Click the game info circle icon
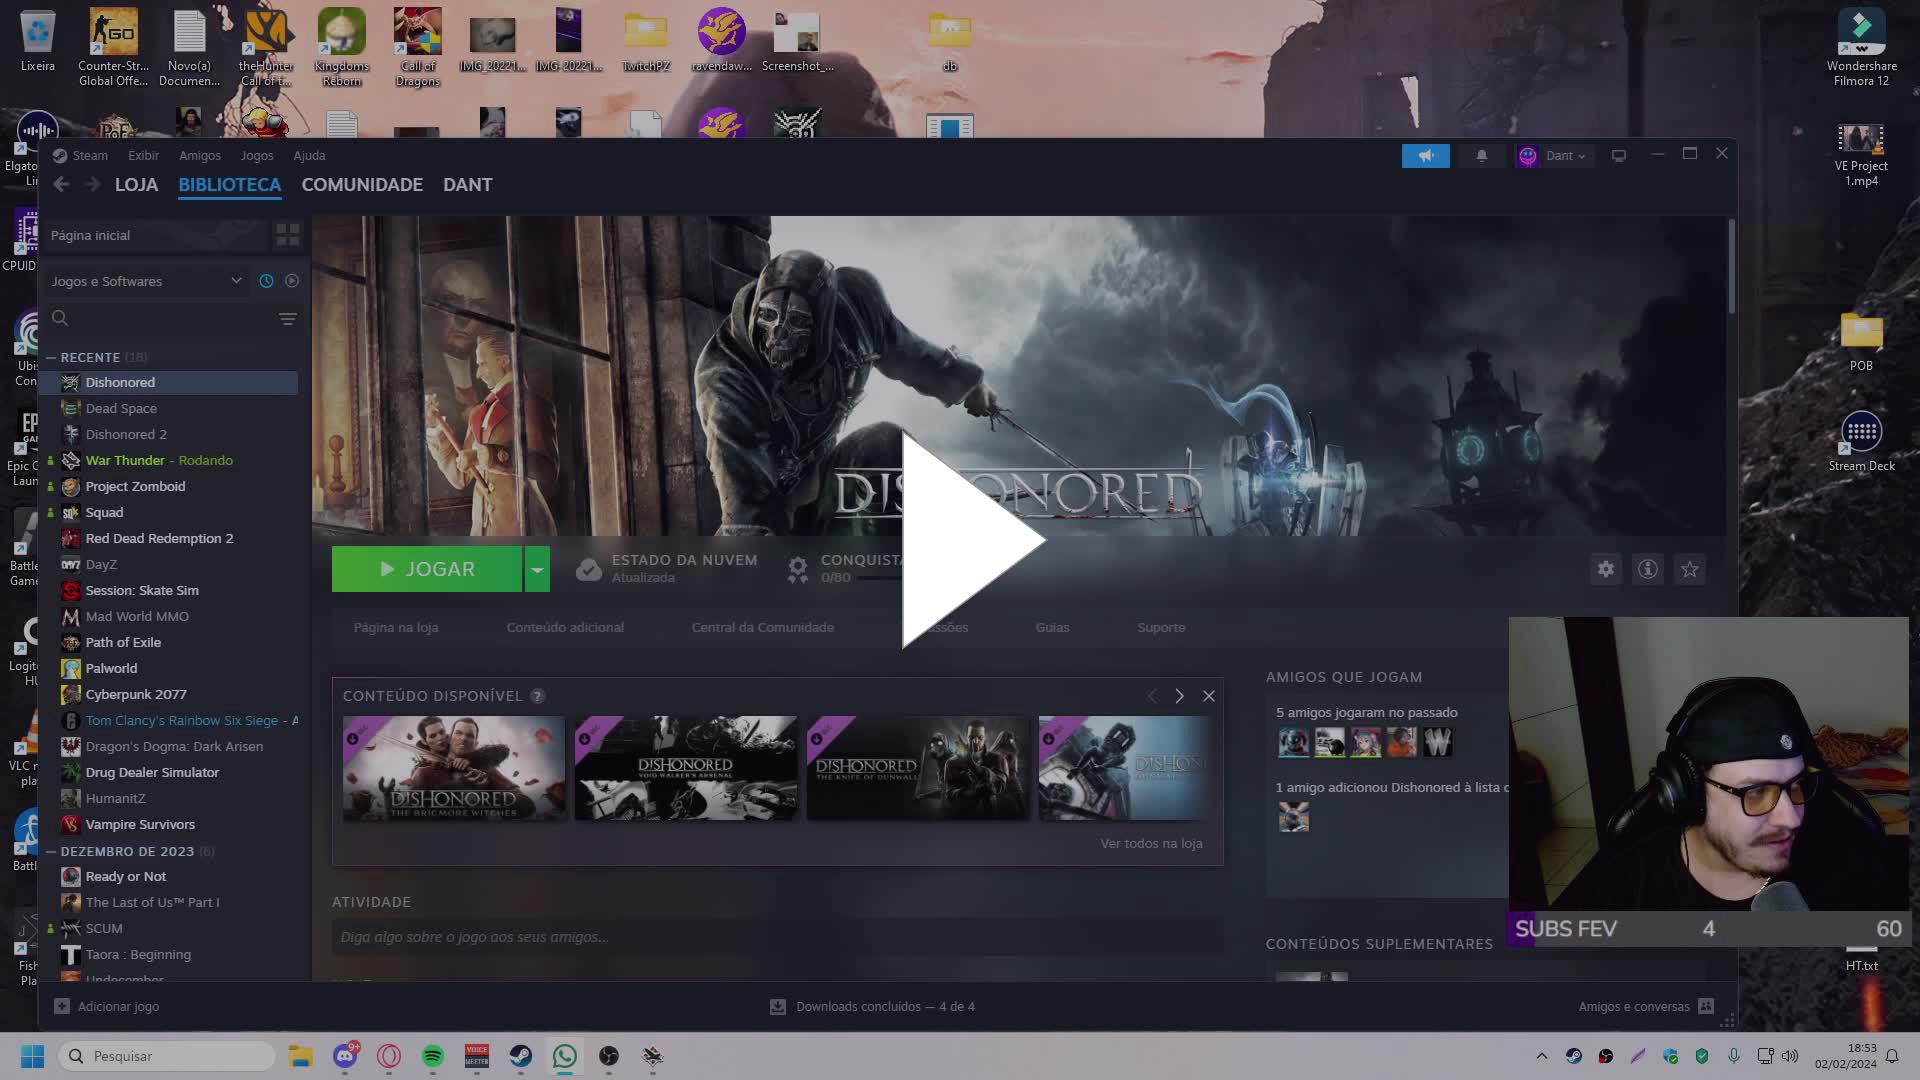 coord(1648,569)
